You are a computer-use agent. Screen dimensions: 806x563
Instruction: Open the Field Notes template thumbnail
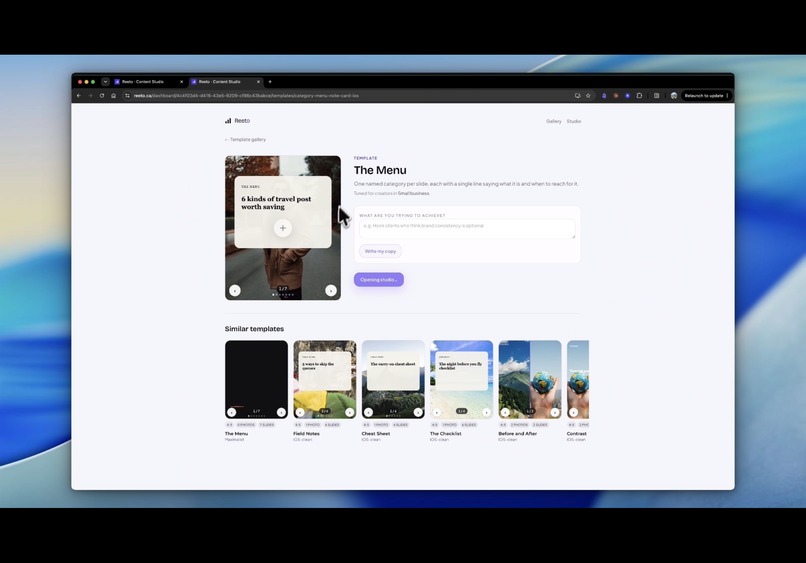(325, 379)
